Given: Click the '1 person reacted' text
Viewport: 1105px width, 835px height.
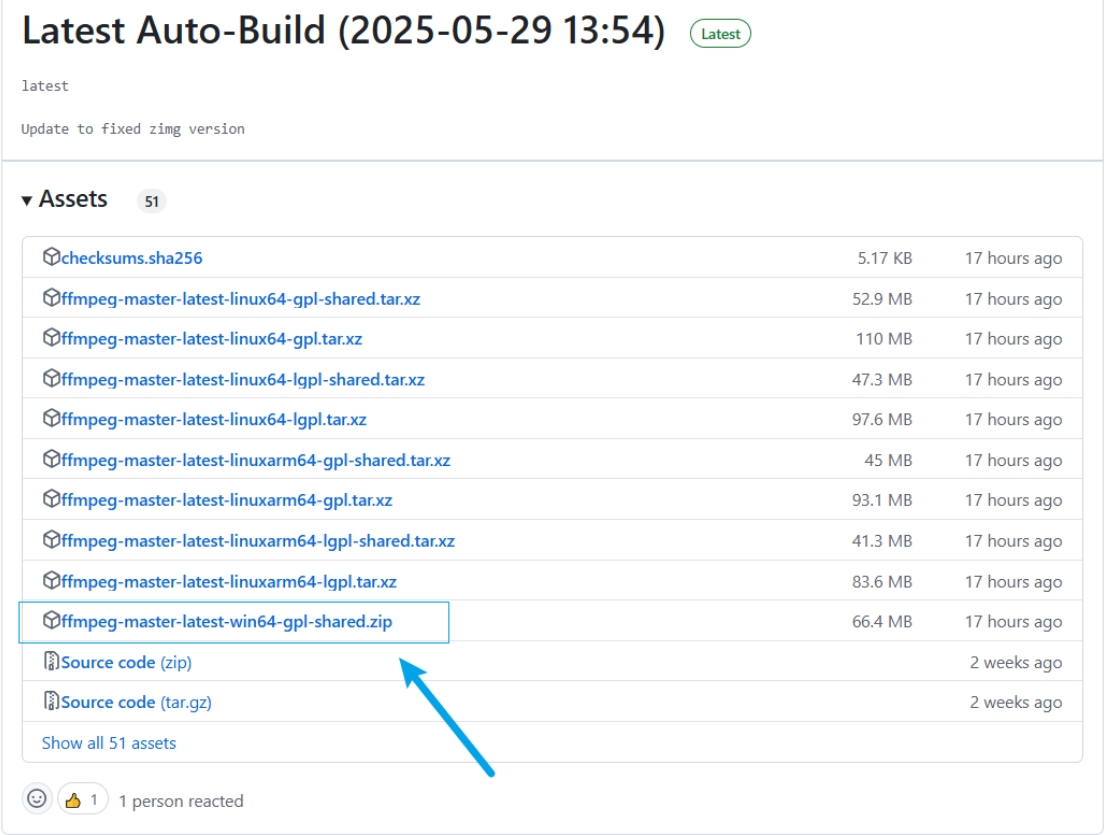Looking at the screenshot, I should [181, 801].
